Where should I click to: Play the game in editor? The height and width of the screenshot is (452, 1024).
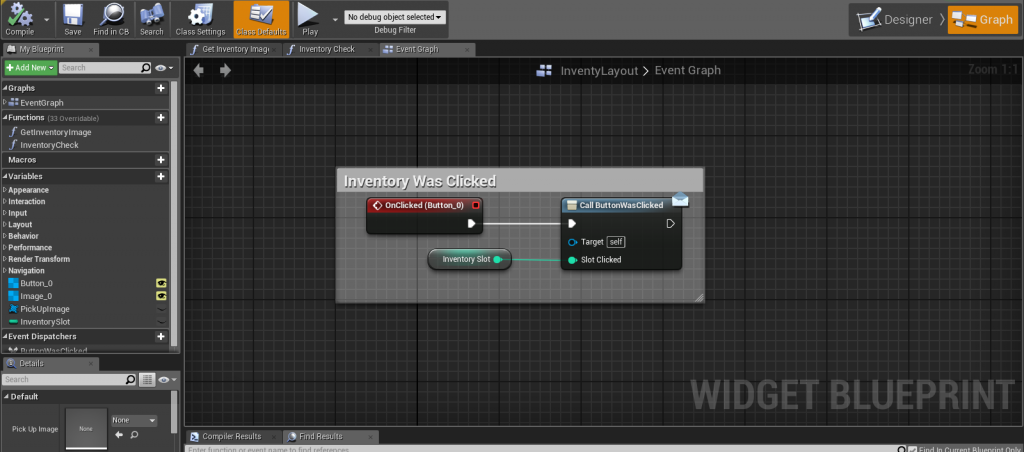click(310, 19)
